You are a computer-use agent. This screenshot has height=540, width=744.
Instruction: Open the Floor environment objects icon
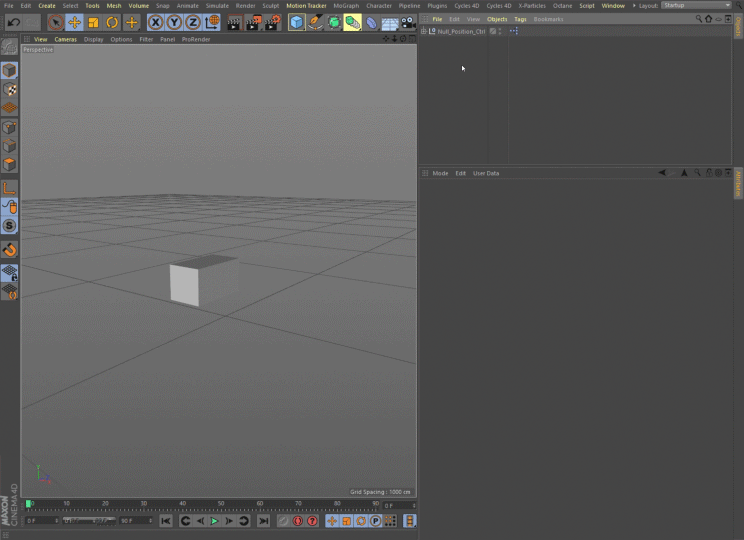(390, 23)
